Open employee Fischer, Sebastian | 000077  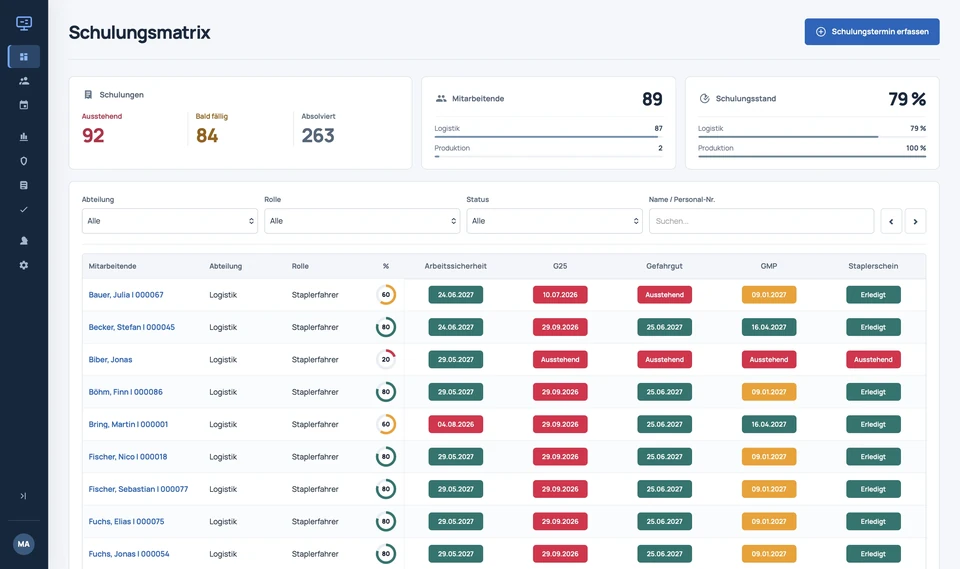pos(138,489)
